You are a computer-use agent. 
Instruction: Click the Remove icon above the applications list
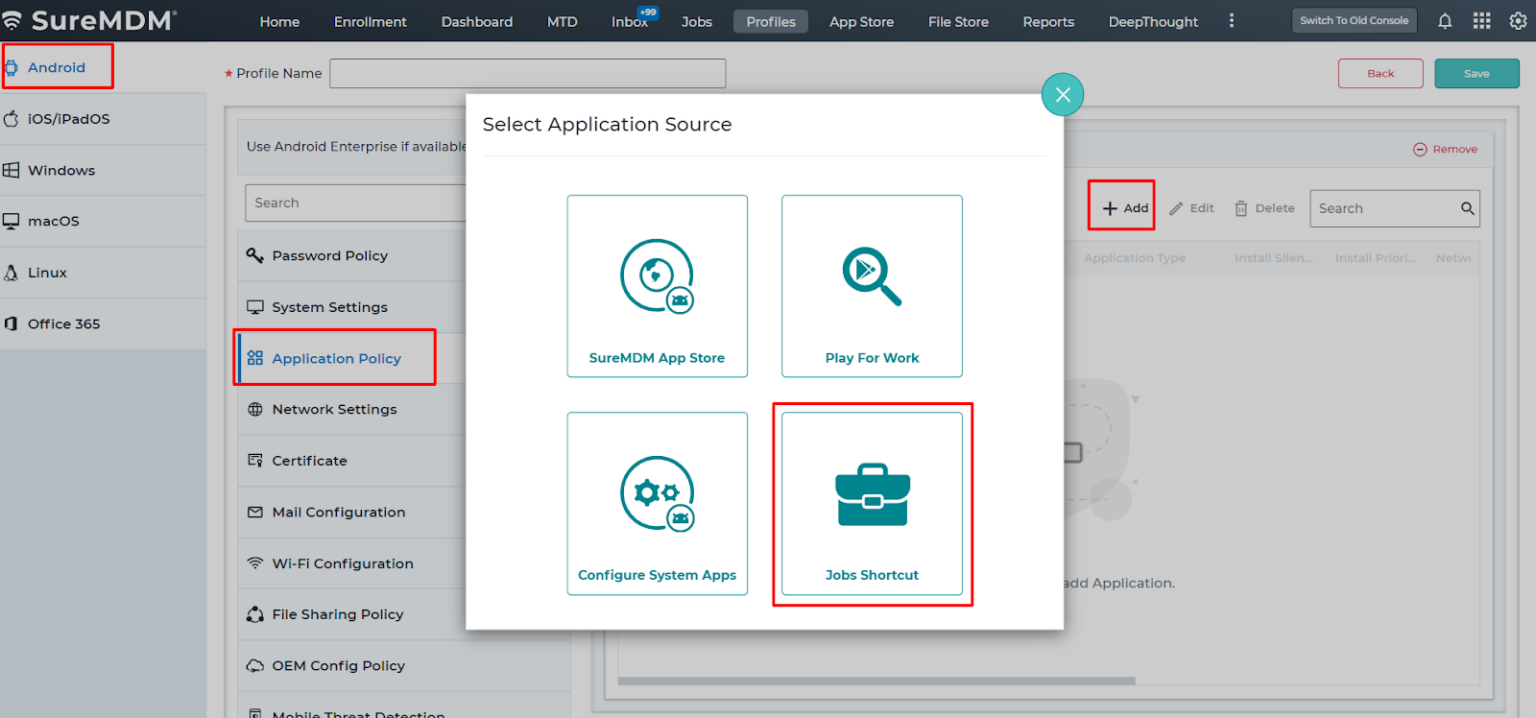[1444, 148]
